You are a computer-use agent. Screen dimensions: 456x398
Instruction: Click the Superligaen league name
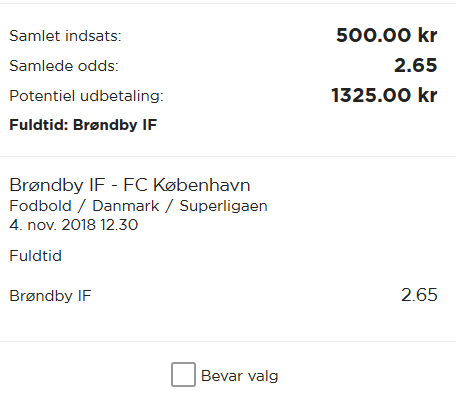[223, 206]
